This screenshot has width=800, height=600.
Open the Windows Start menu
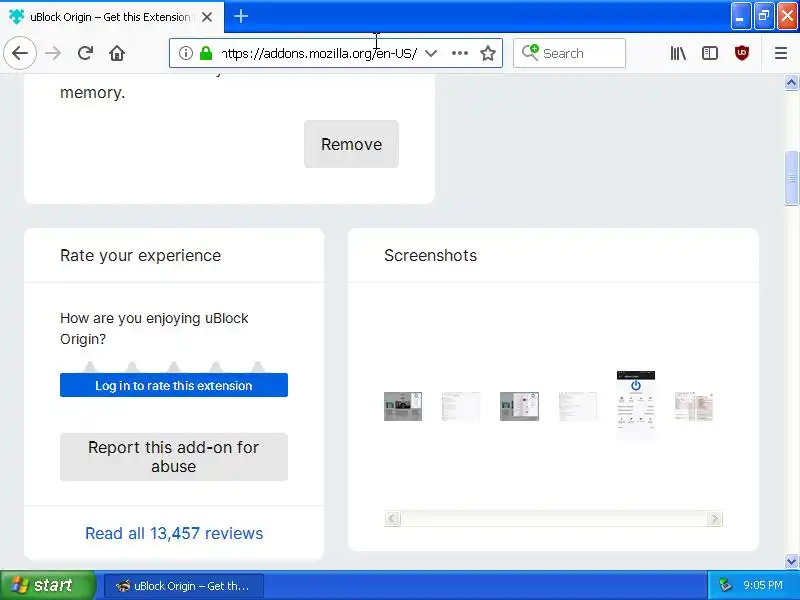coord(47,585)
